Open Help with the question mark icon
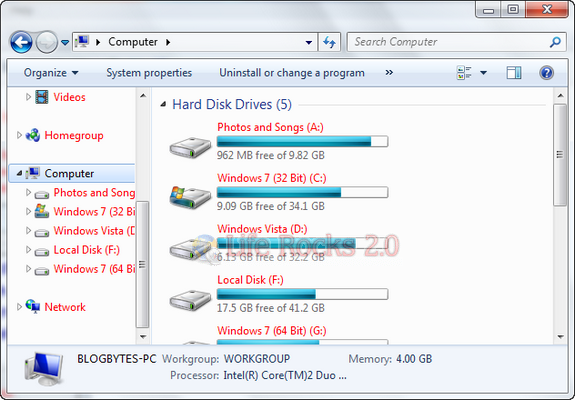Viewport: 575px width, 400px height. (x=546, y=73)
